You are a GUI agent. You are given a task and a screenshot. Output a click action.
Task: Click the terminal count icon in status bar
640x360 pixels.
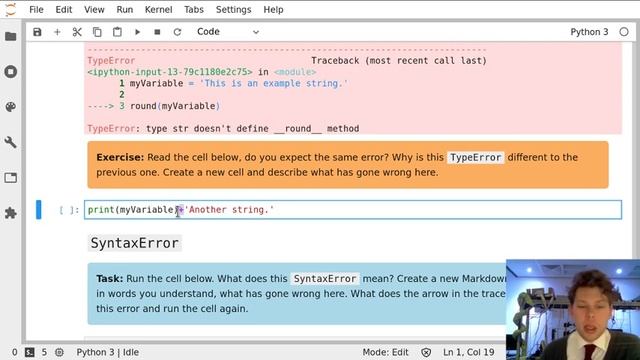pos(29,352)
